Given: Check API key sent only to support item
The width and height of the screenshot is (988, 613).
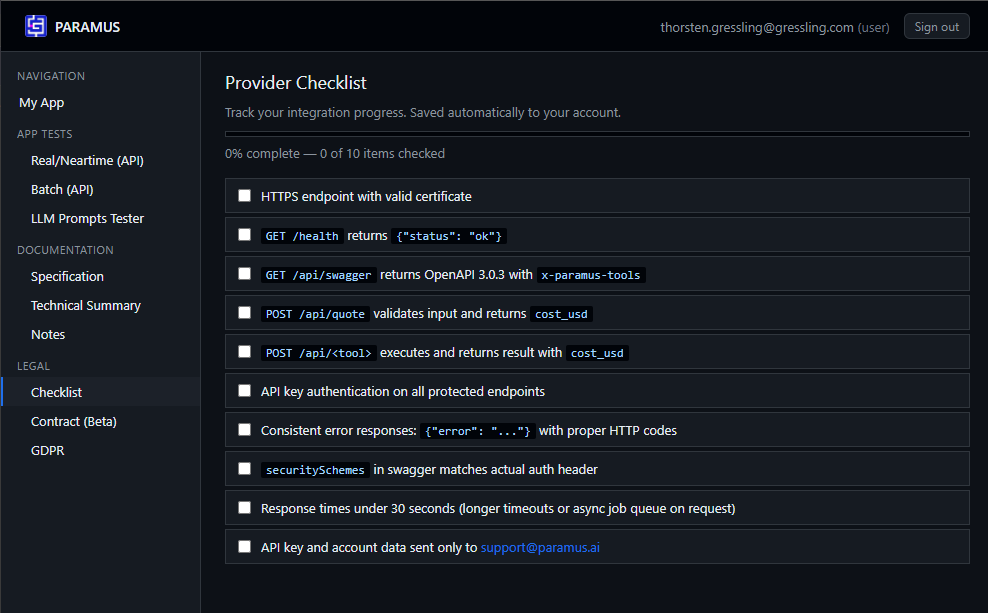Looking at the screenshot, I should click(244, 547).
